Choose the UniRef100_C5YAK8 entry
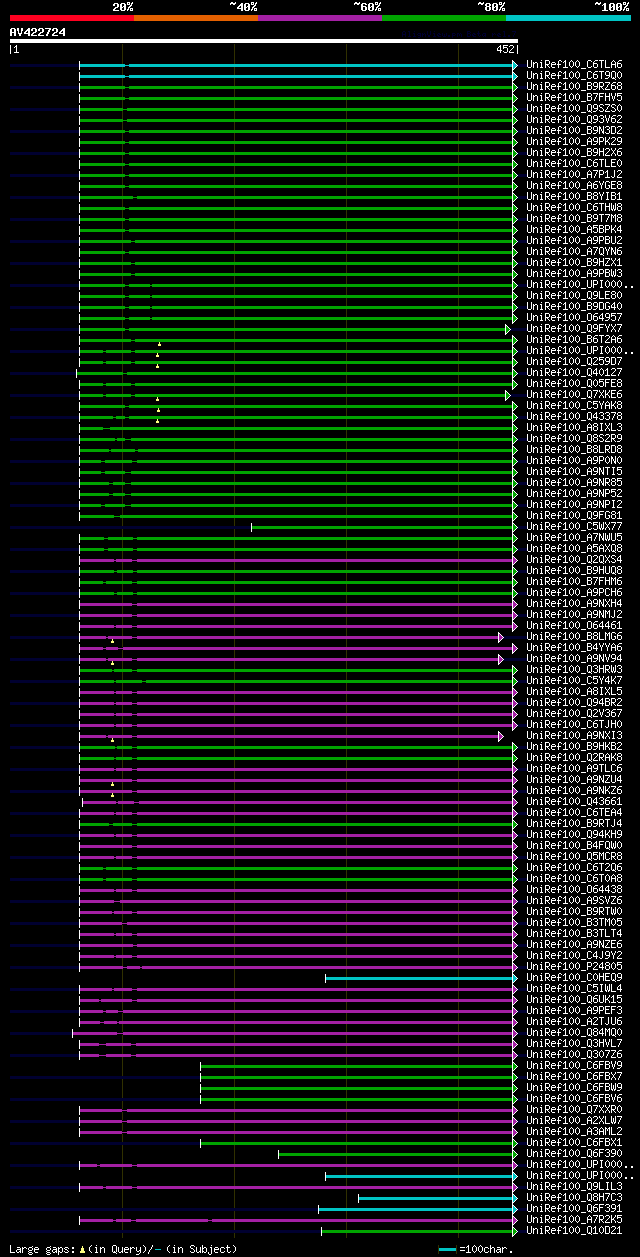Viewport: 640px width, 1257px height. (x=574, y=405)
